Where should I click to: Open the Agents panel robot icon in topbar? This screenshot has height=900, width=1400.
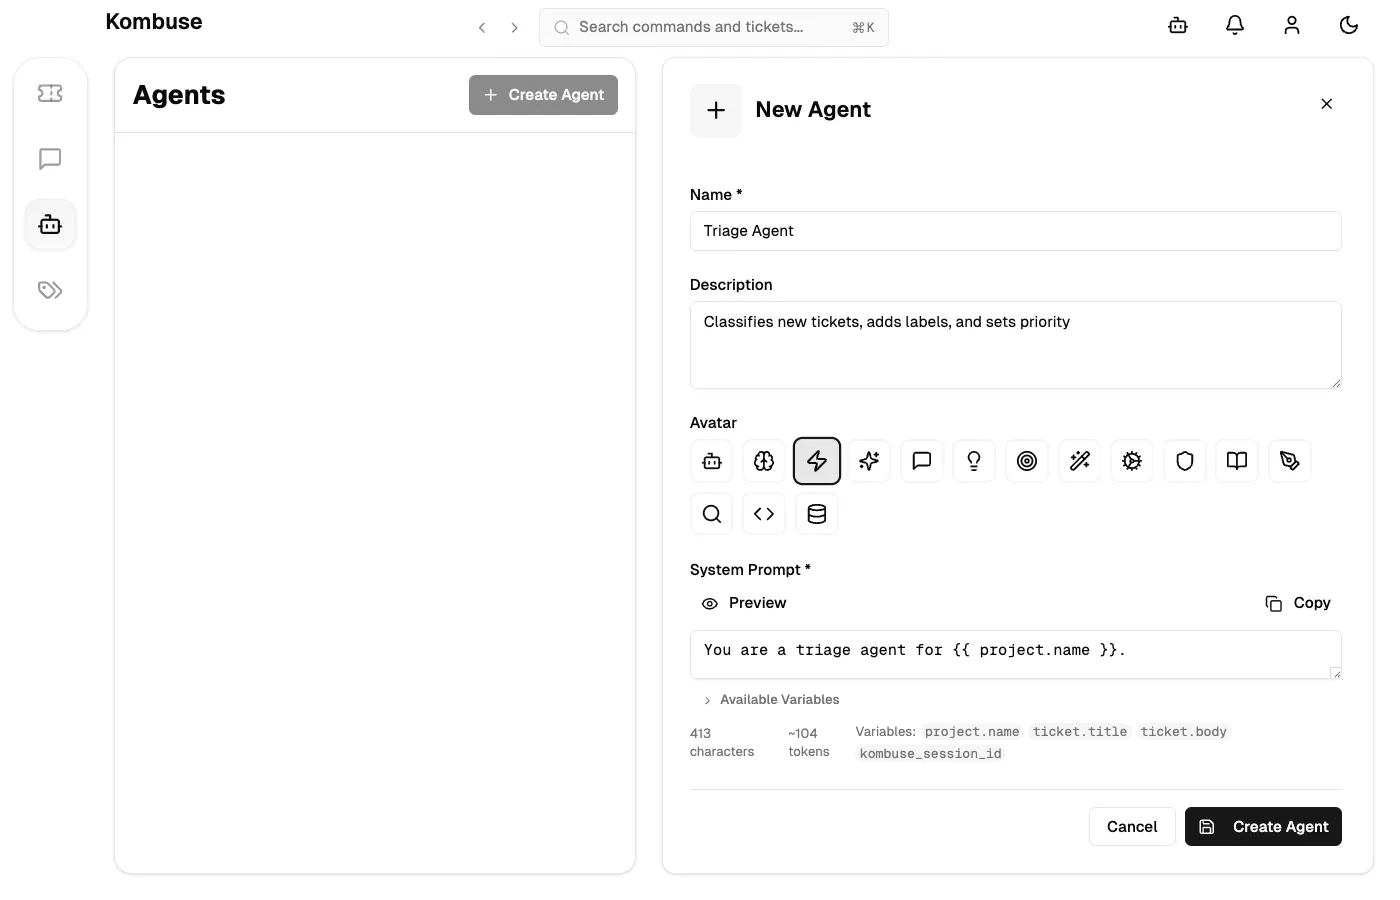(x=1177, y=25)
